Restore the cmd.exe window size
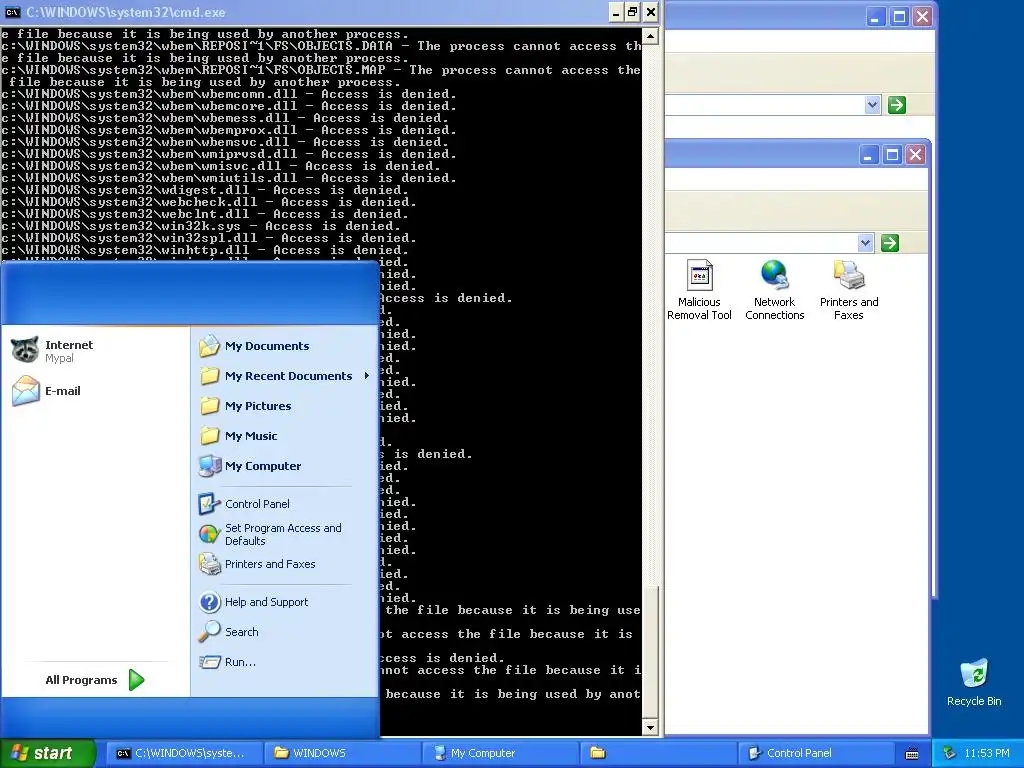Screen dimensions: 1024x768 tap(632, 12)
